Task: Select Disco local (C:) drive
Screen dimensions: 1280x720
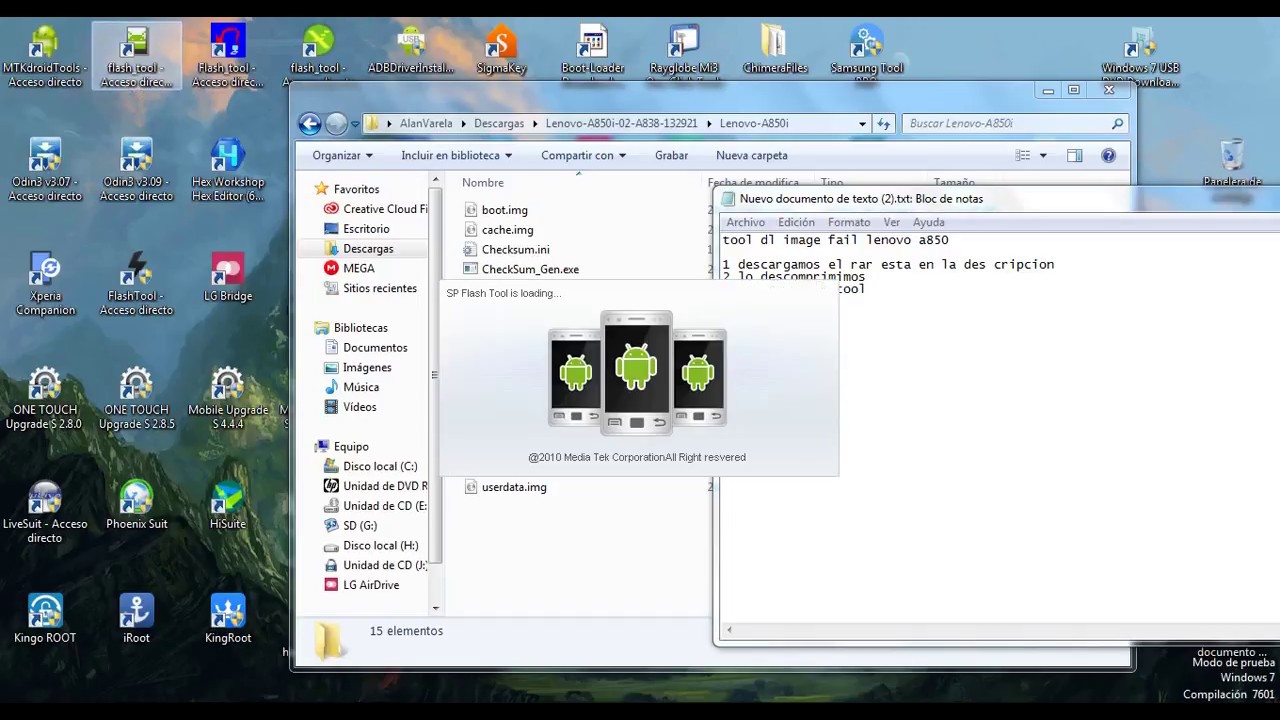Action: click(x=380, y=466)
